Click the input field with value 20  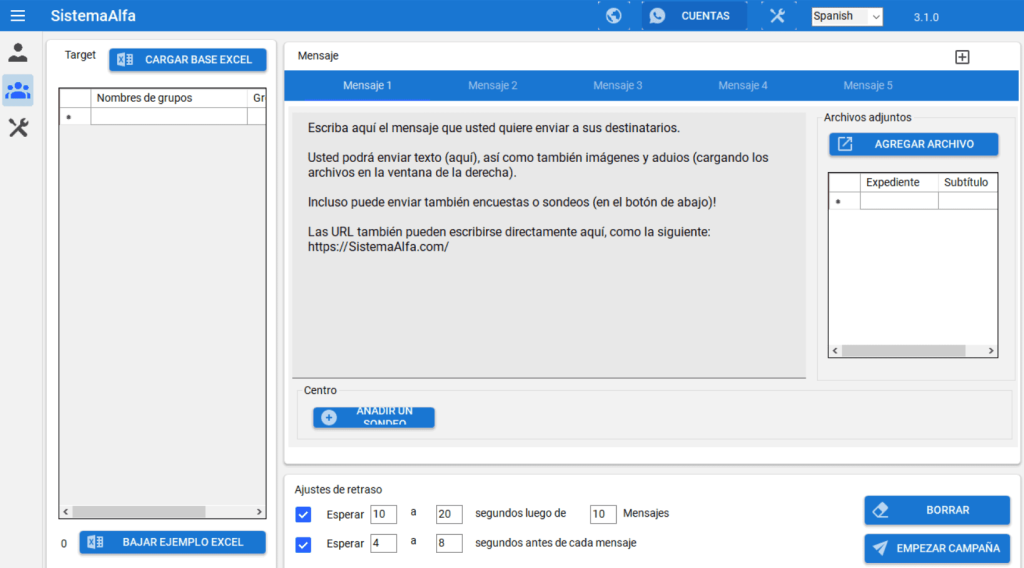point(449,514)
